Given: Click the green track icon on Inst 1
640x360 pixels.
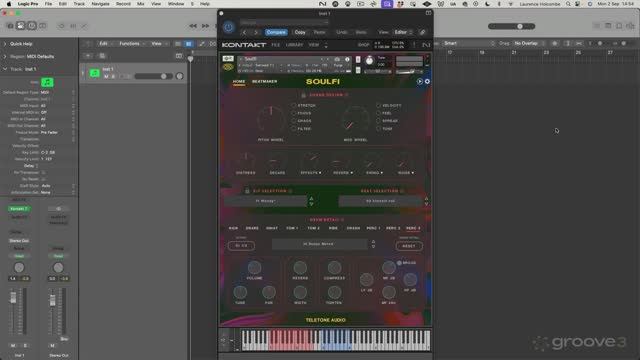Looking at the screenshot, I should pos(94,73).
